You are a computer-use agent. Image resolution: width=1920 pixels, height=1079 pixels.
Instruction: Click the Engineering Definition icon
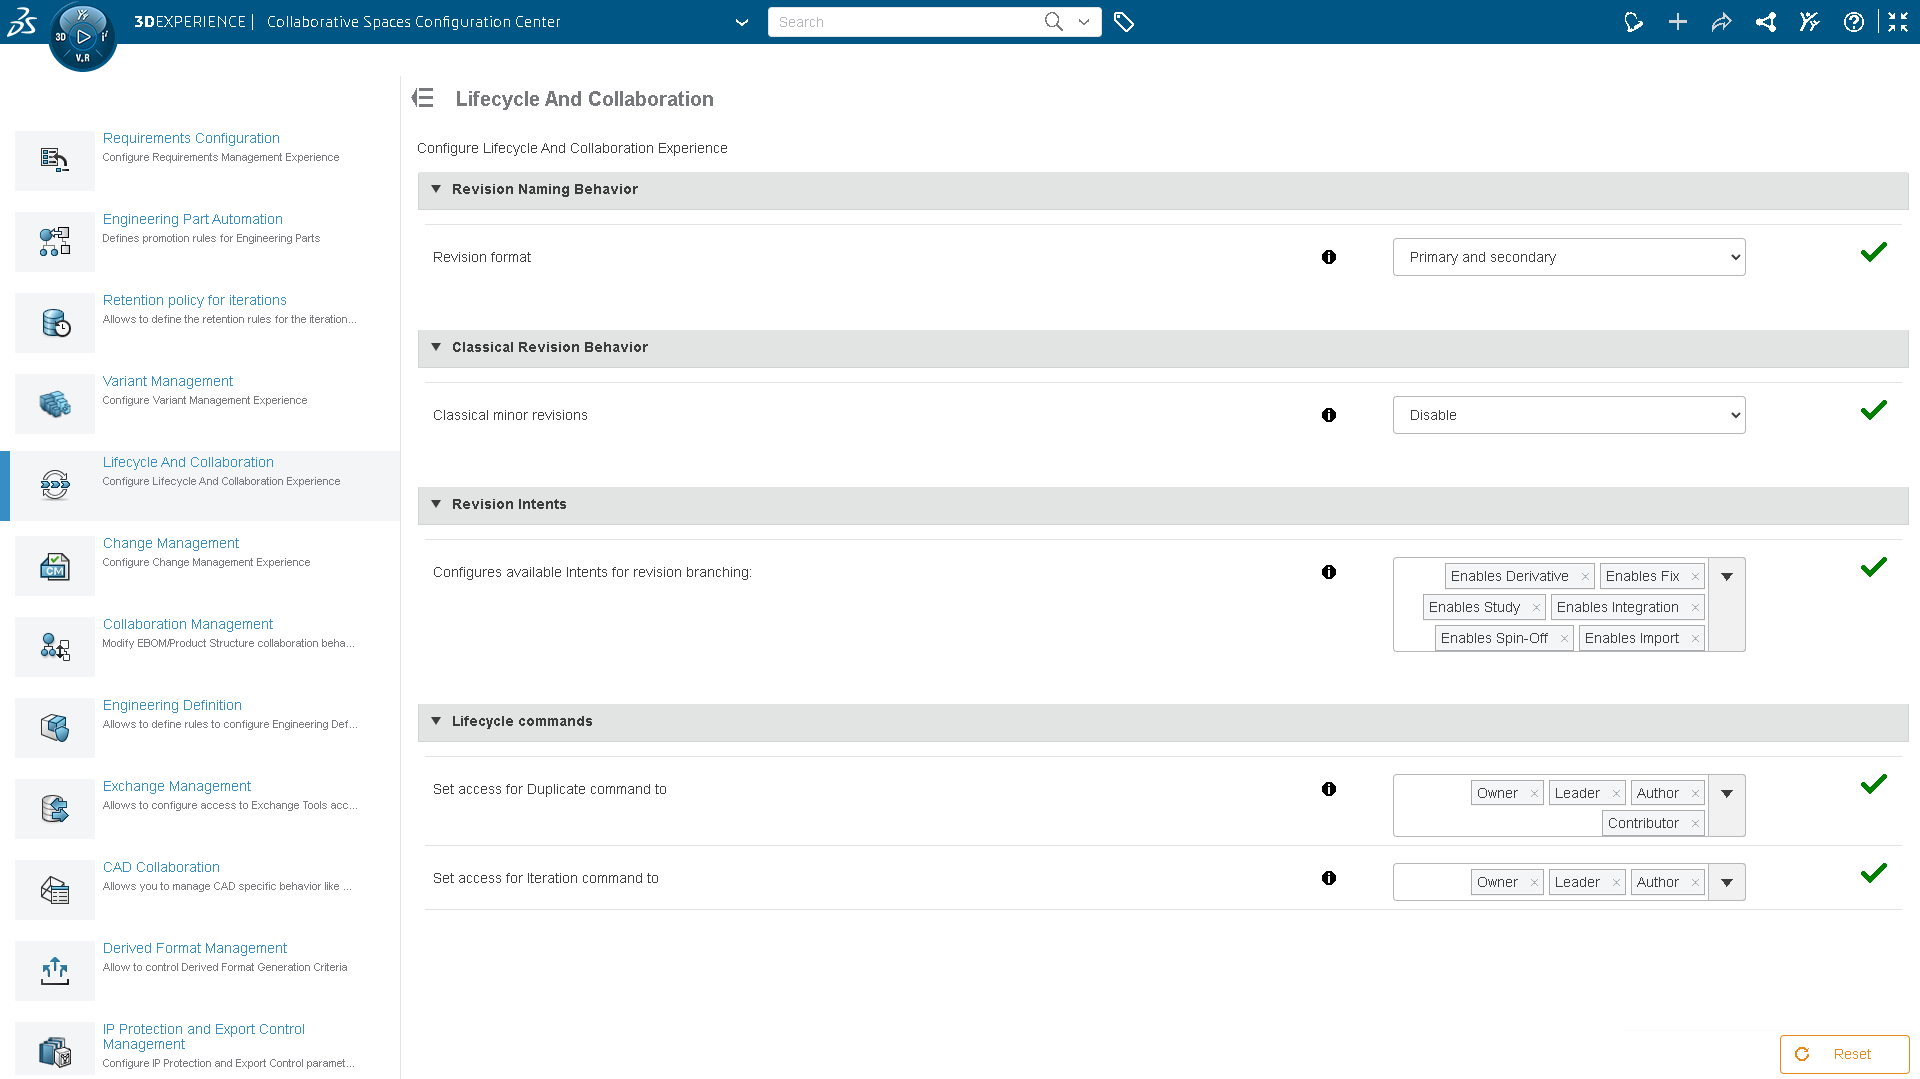(55, 728)
